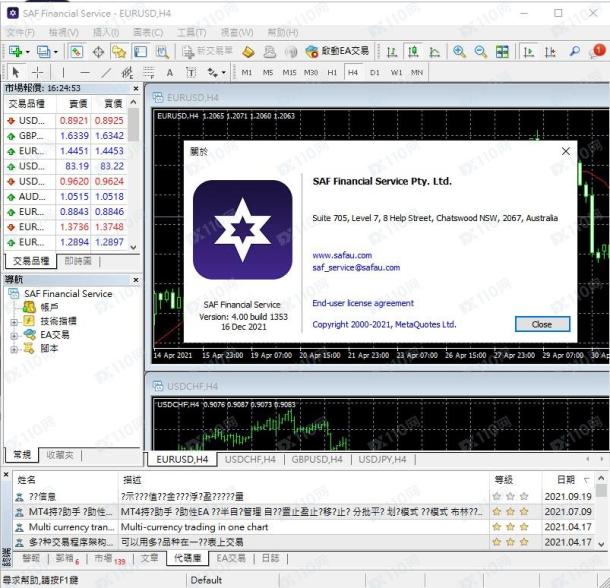This screenshot has width=610, height=588.
Task: Click the red notification icon
Action: point(599,51)
